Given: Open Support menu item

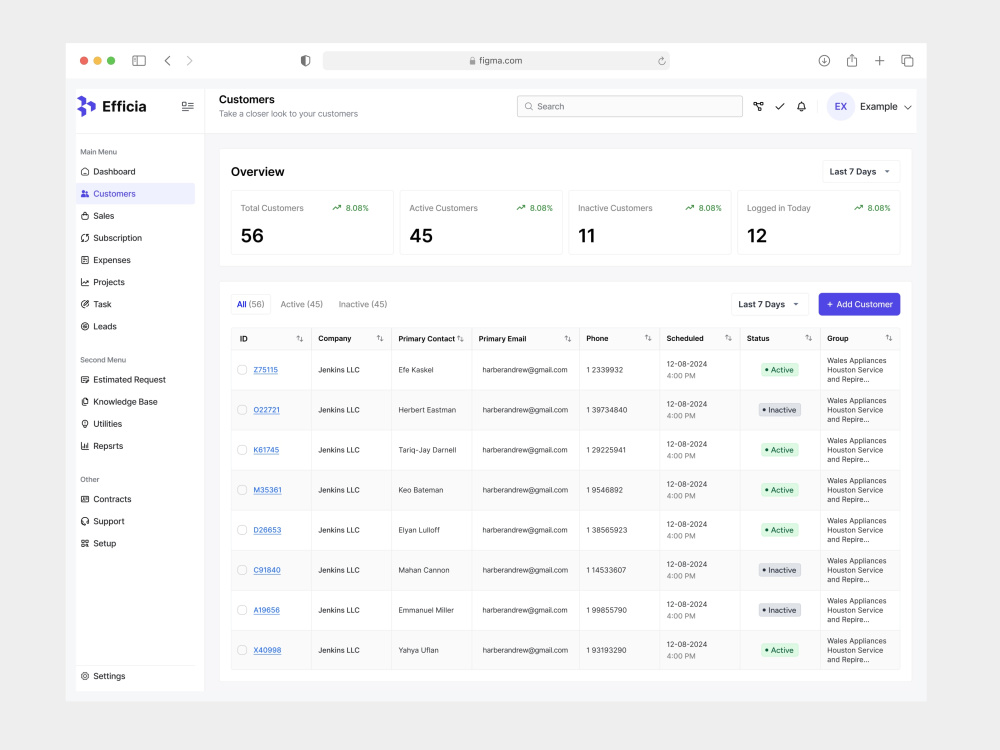Looking at the screenshot, I should [x=135, y=521].
